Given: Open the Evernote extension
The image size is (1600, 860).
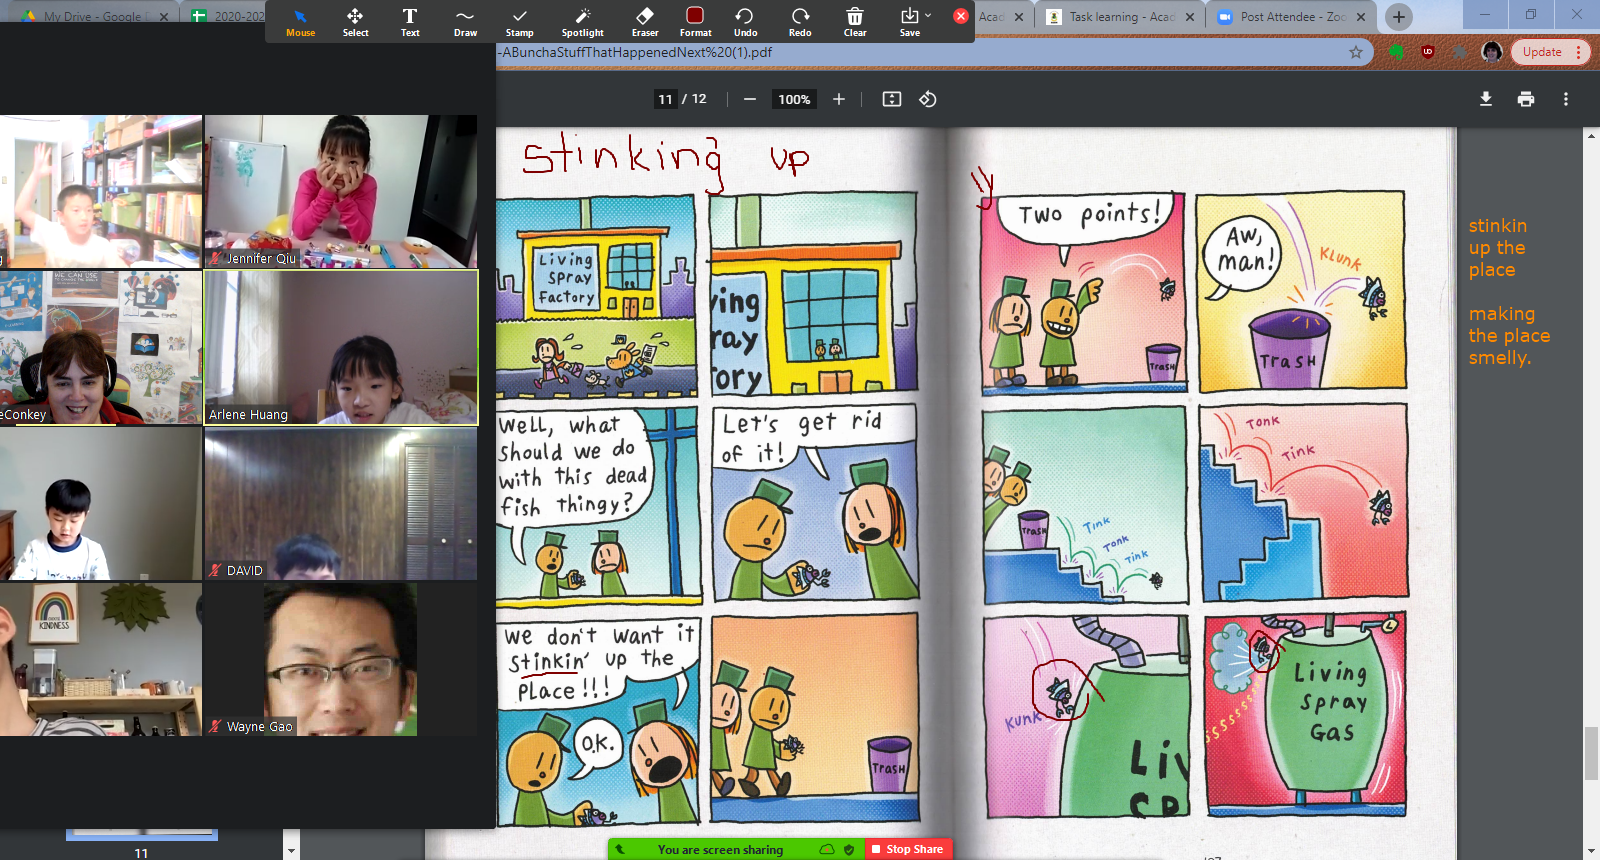Looking at the screenshot, I should coord(1397,52).
